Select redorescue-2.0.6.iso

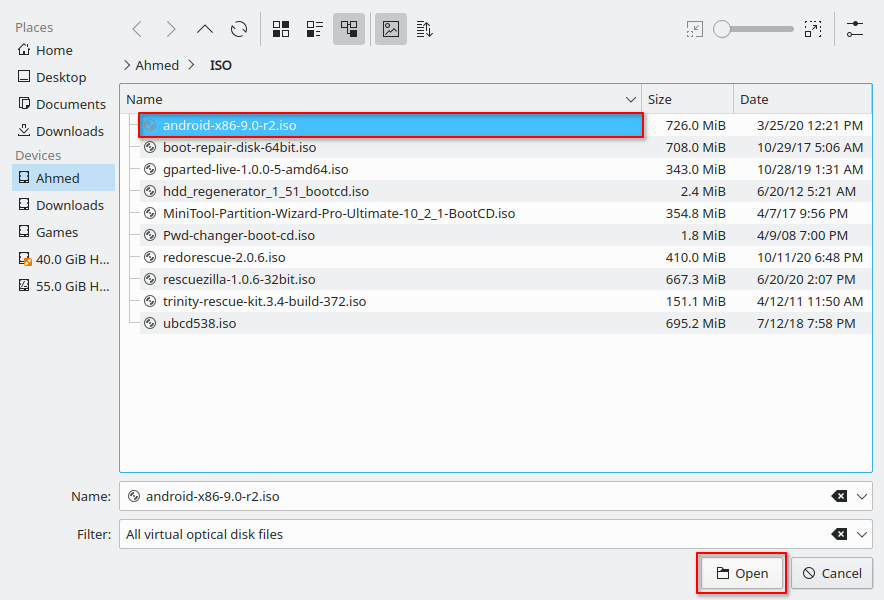tap(391, 257)
